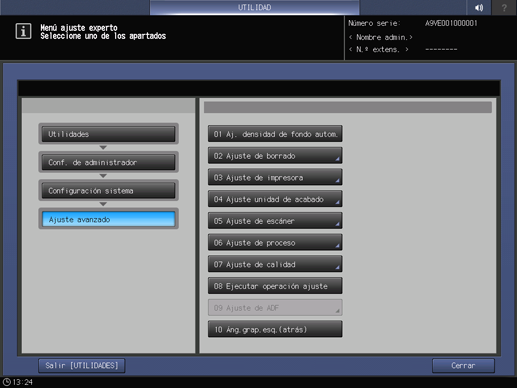Click the serial number A9VE001000001
The width and height of the screenshot is (517, 388).
(451, 23)
